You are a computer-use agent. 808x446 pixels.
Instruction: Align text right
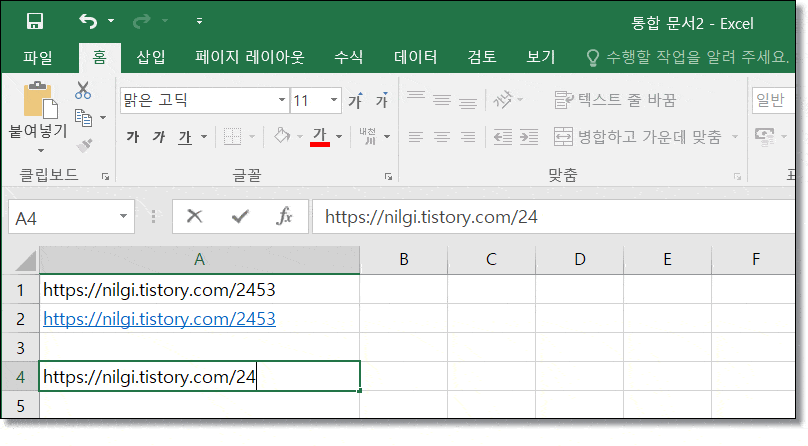coord(468,137)
